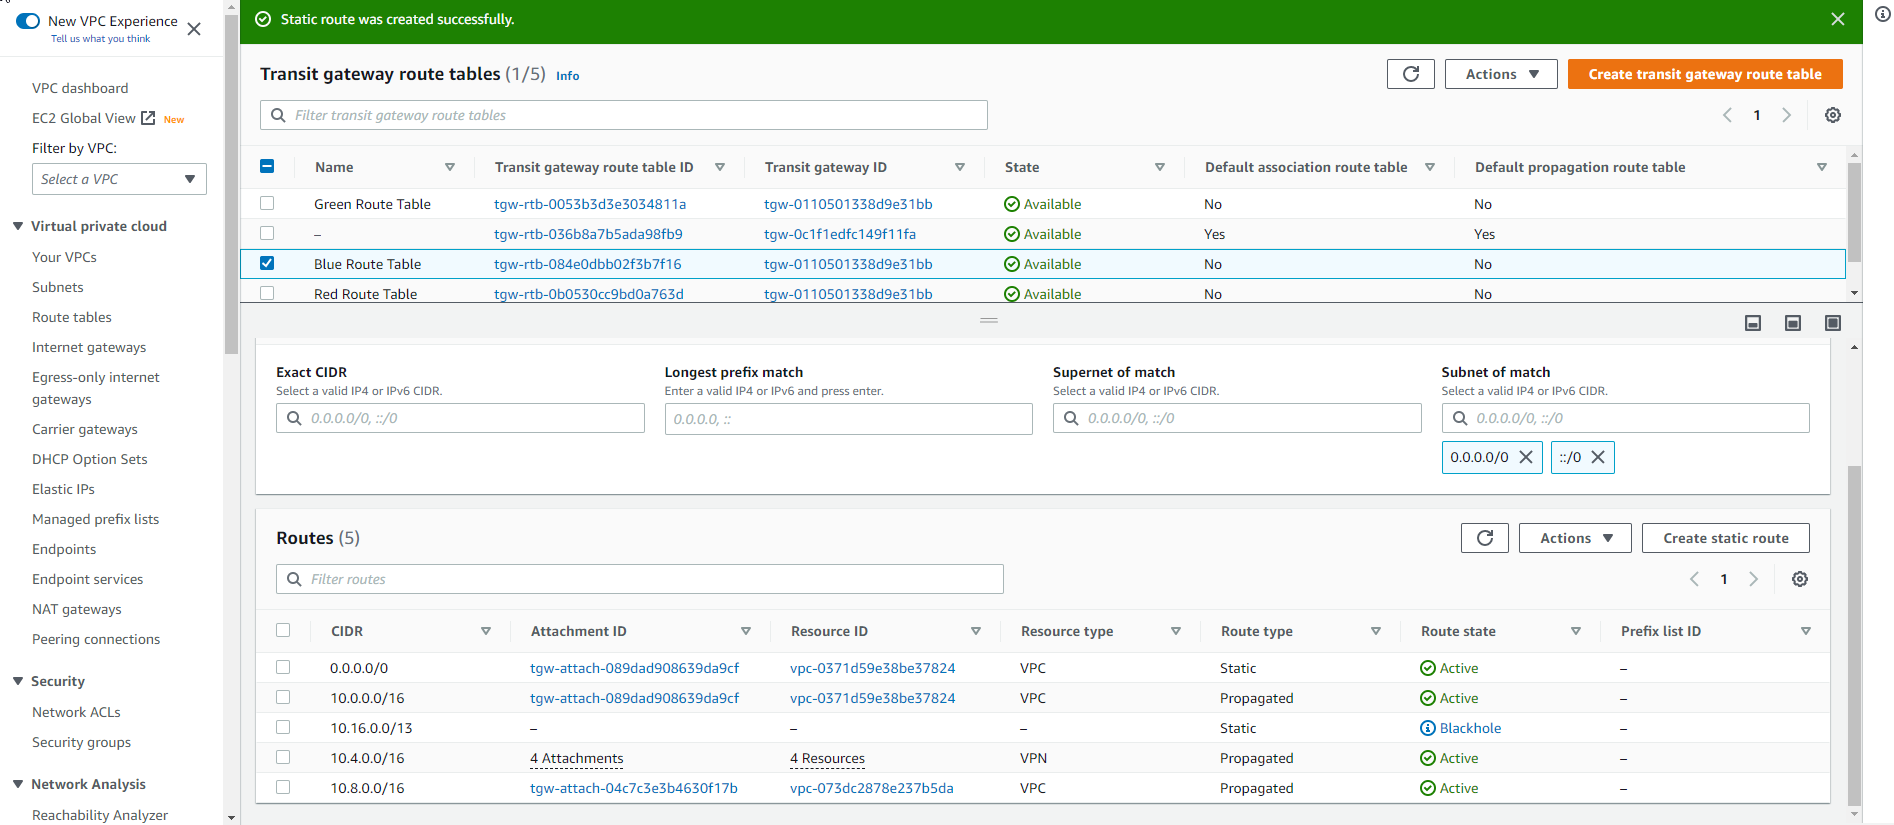Collapse the Virtual private cloud section
Viewport: 1894px width, 825px height.
click(x=18, y=226)
